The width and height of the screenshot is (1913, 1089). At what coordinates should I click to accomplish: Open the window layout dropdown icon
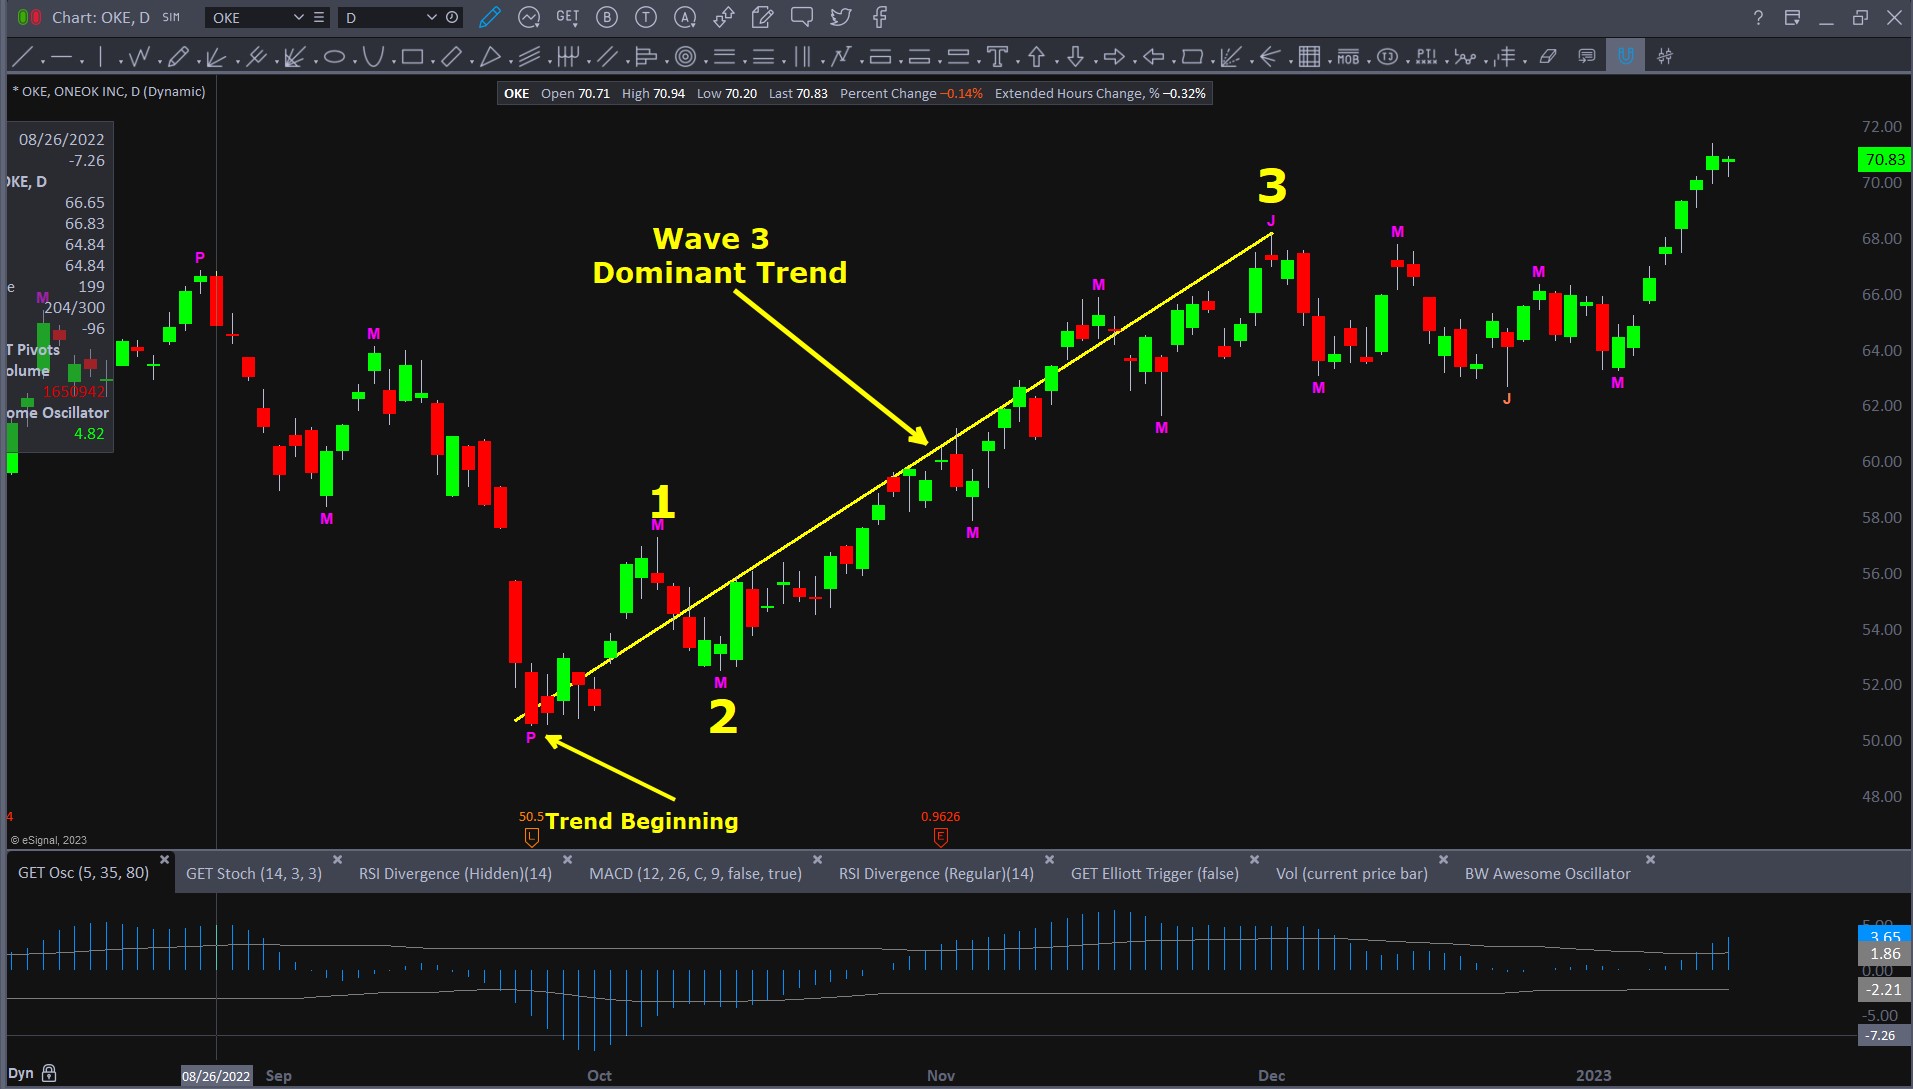pos(1792,17)
